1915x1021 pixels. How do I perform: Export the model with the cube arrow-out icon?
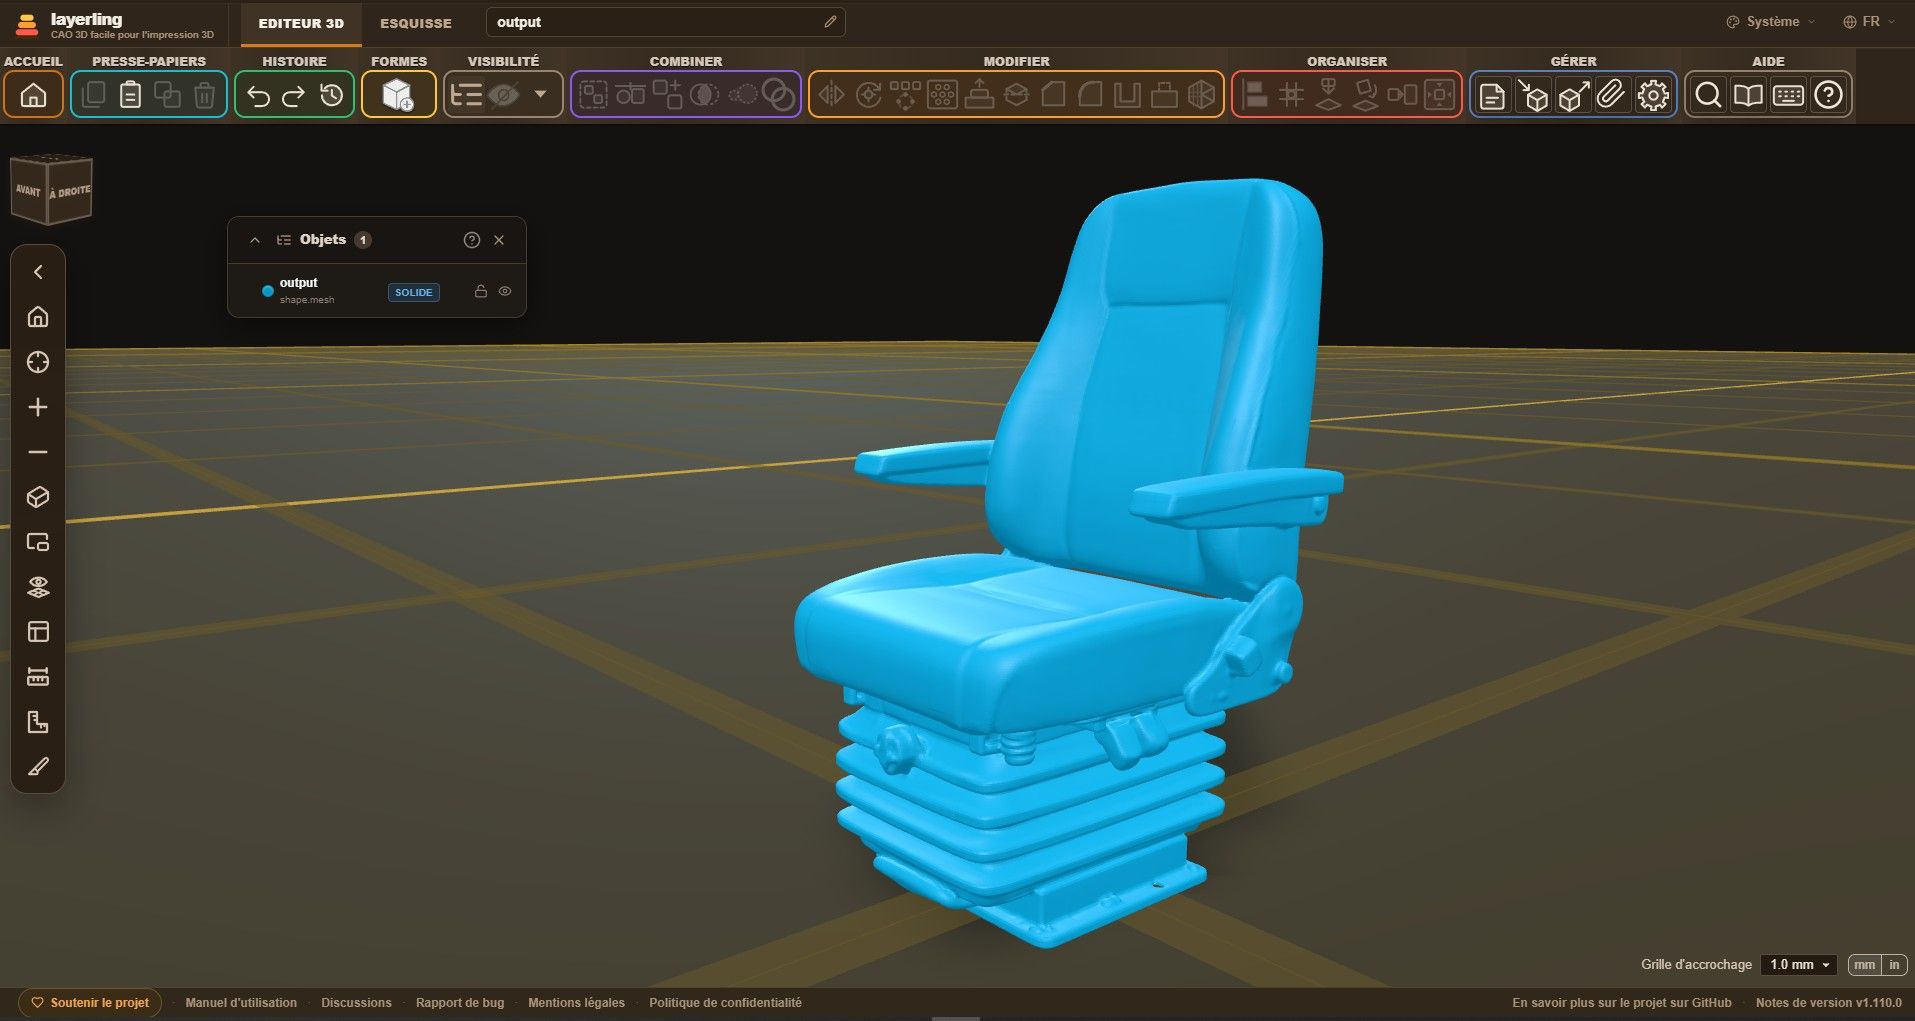(1573, 95)
